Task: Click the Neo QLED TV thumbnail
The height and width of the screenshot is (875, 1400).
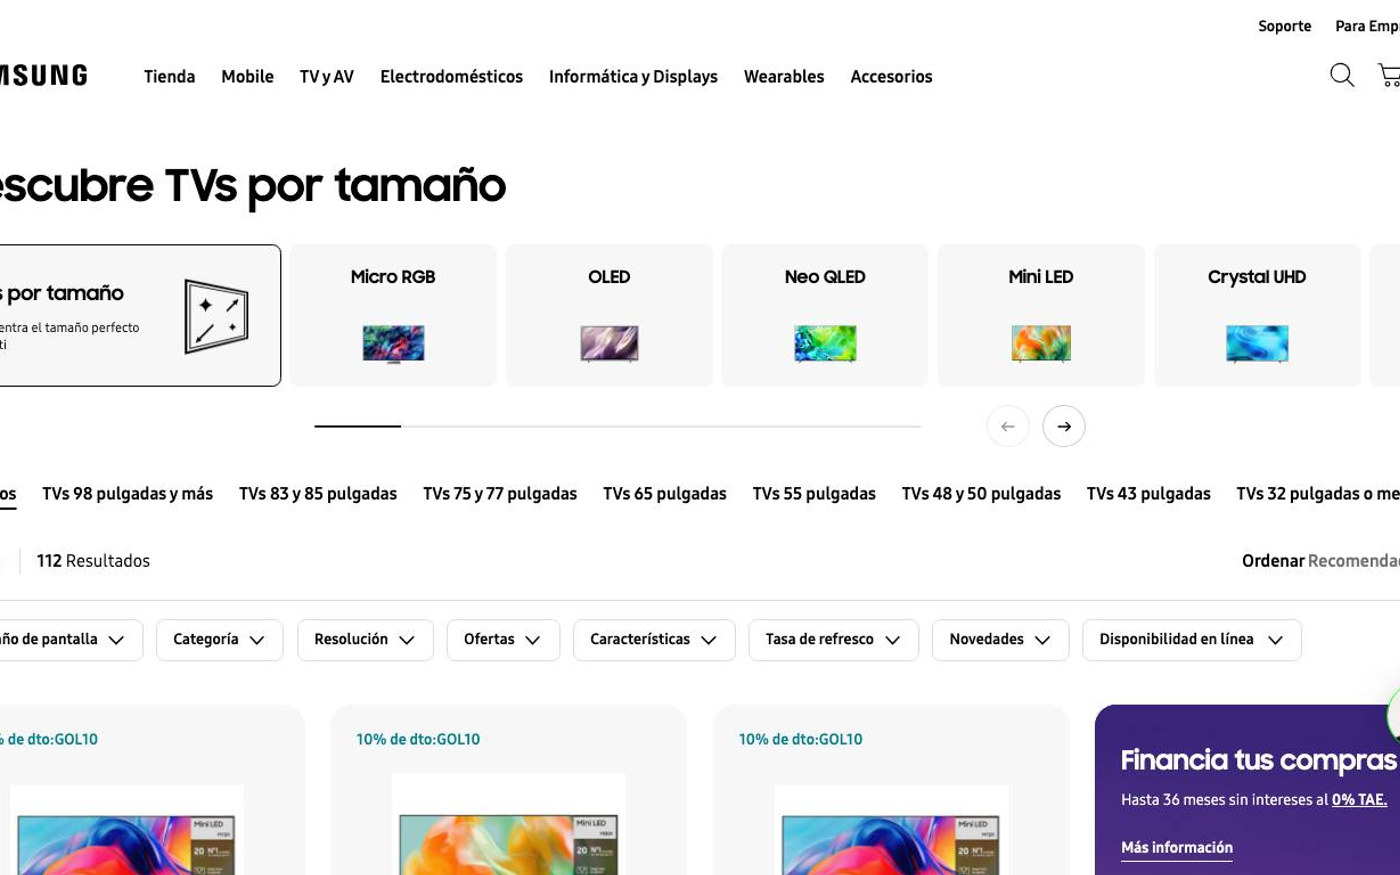Action: (825, 343)
